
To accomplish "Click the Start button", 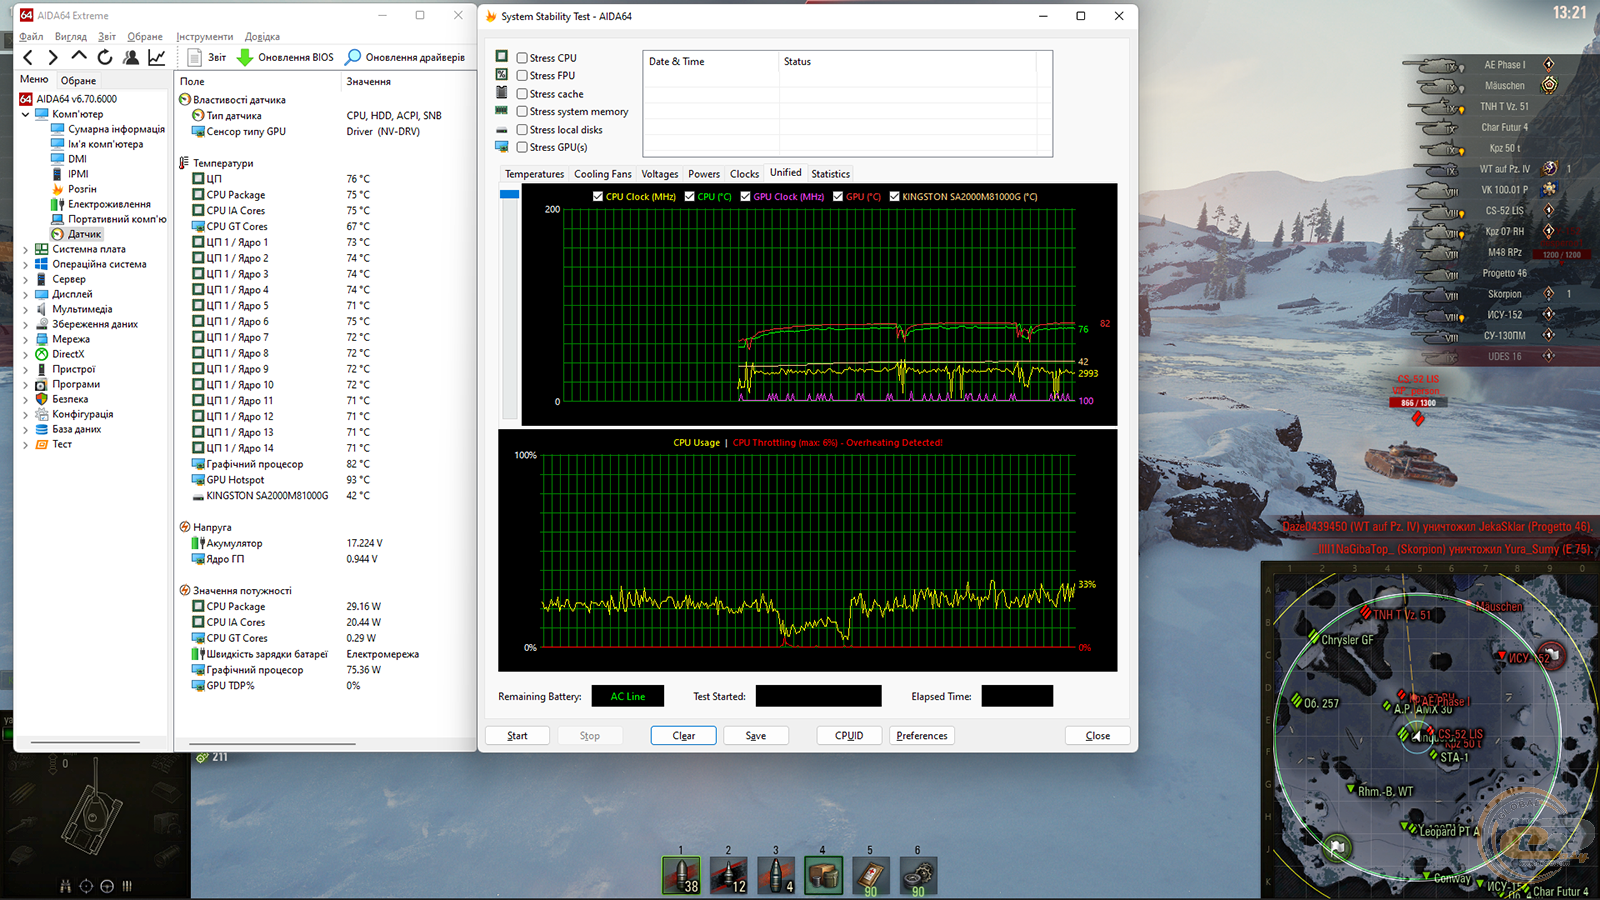I will [517, 736].
